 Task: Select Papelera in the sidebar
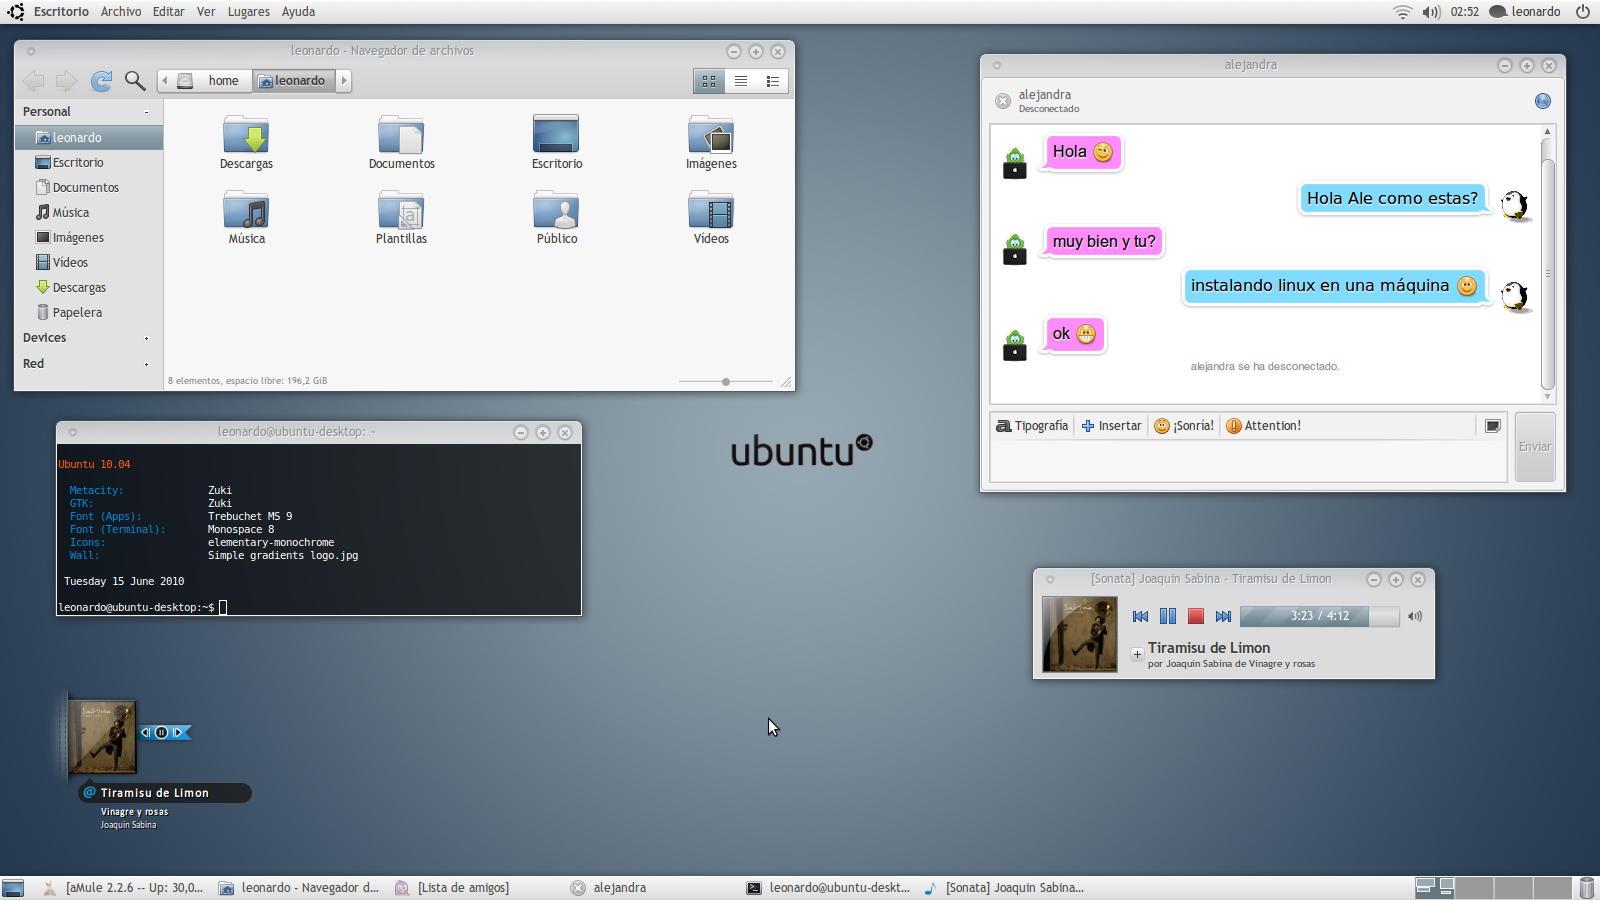(89, 313)
